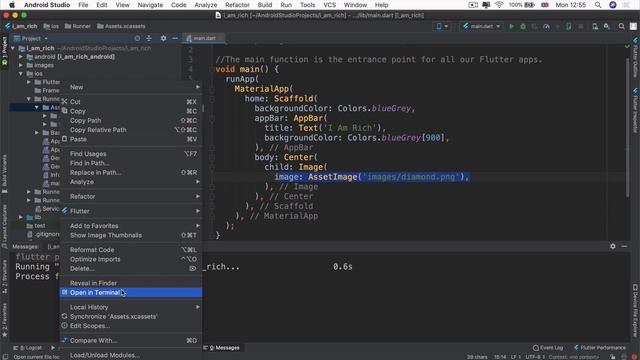Open the Layout Captures side tab
This screenshot has height=360, width=640.
pyautogui.click(x=4, y=226)
